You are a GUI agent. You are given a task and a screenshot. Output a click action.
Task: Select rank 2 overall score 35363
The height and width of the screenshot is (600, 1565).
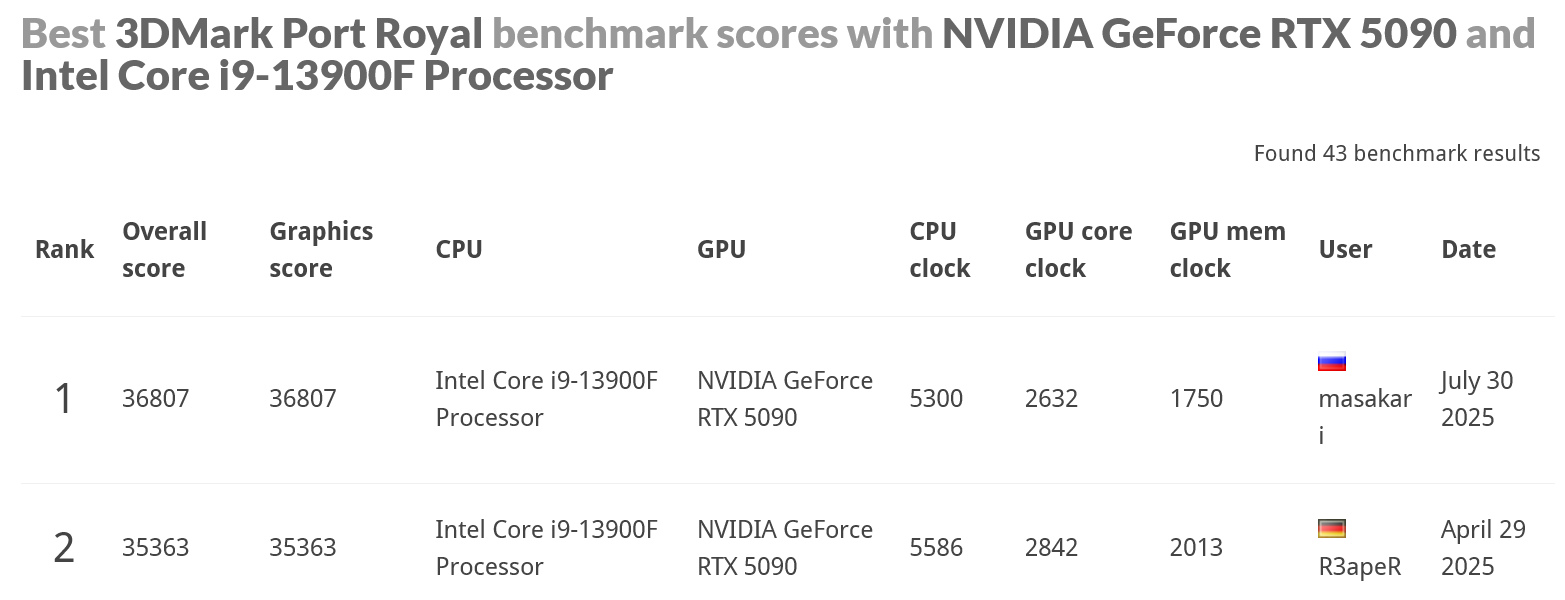point(155,548)
